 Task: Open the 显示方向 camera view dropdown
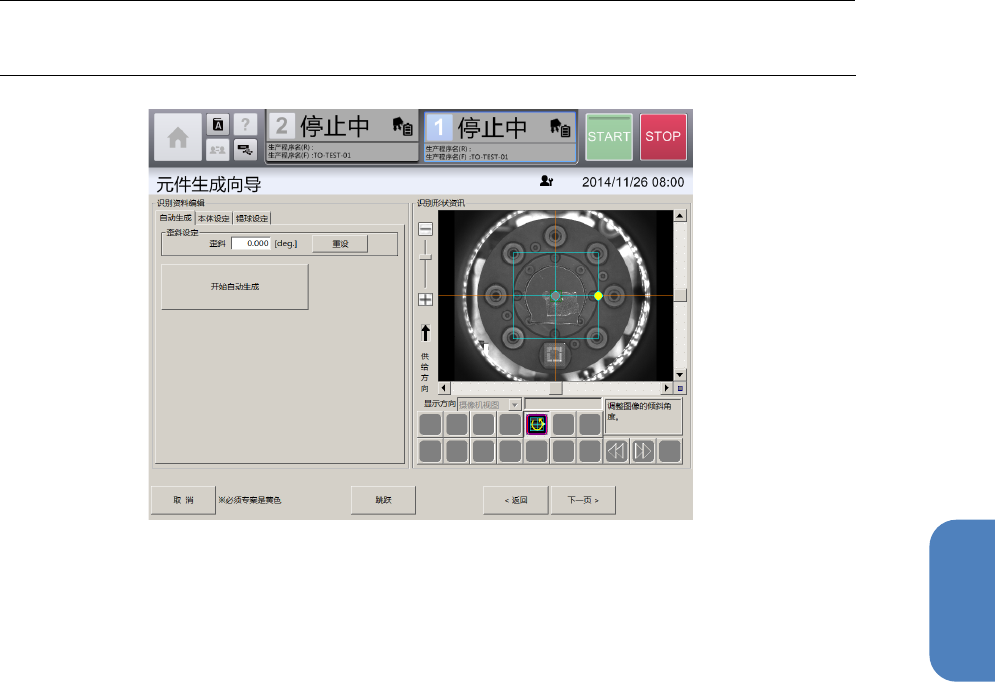(x=515, y=404)
